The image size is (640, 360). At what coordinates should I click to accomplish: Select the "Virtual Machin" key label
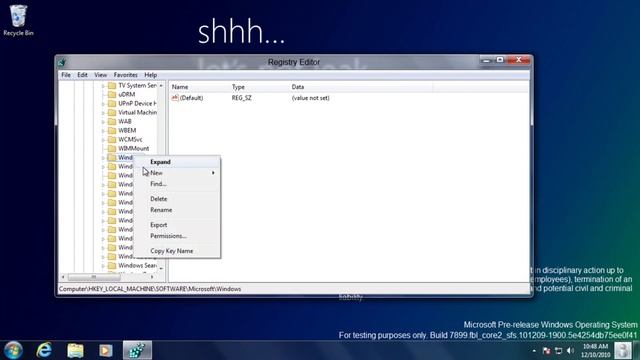[138, 112]
